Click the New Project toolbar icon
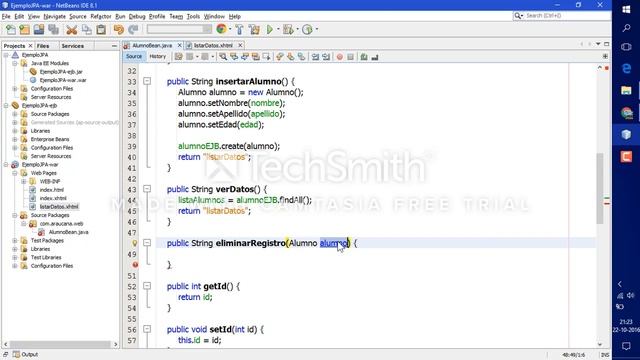640x360 pixels. (x=25, y=29)
